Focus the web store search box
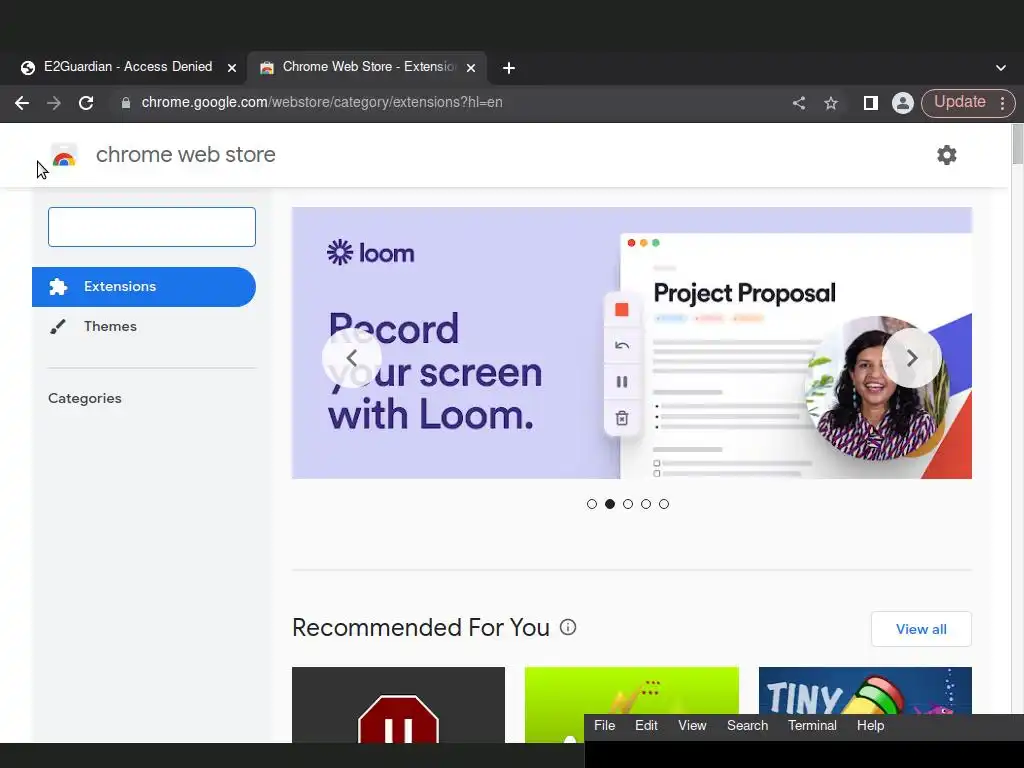This screenshot has width=1024, height=768. 152,227
